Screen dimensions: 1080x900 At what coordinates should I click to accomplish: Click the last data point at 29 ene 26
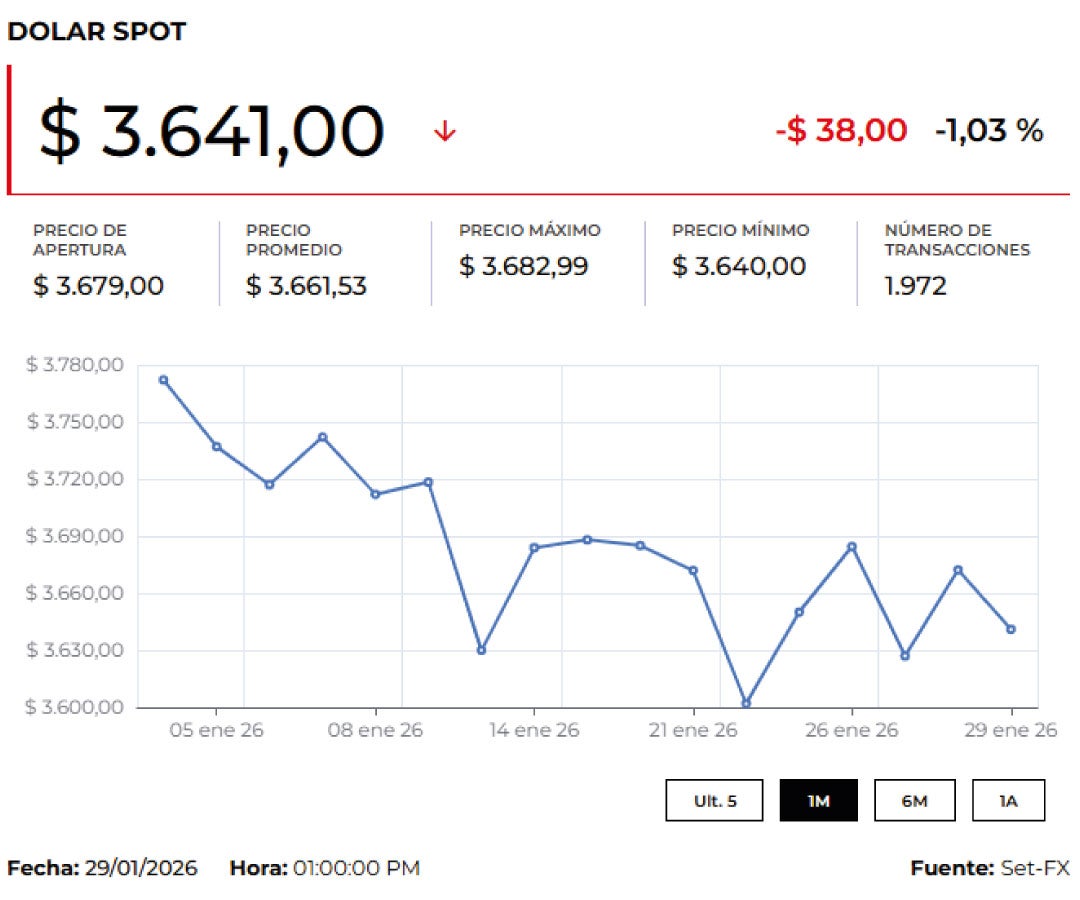(x=1011, y=629)
